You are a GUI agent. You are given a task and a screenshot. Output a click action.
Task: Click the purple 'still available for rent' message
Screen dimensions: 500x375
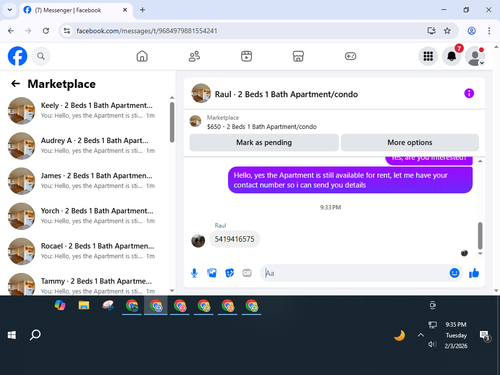(x=350, y=180)
